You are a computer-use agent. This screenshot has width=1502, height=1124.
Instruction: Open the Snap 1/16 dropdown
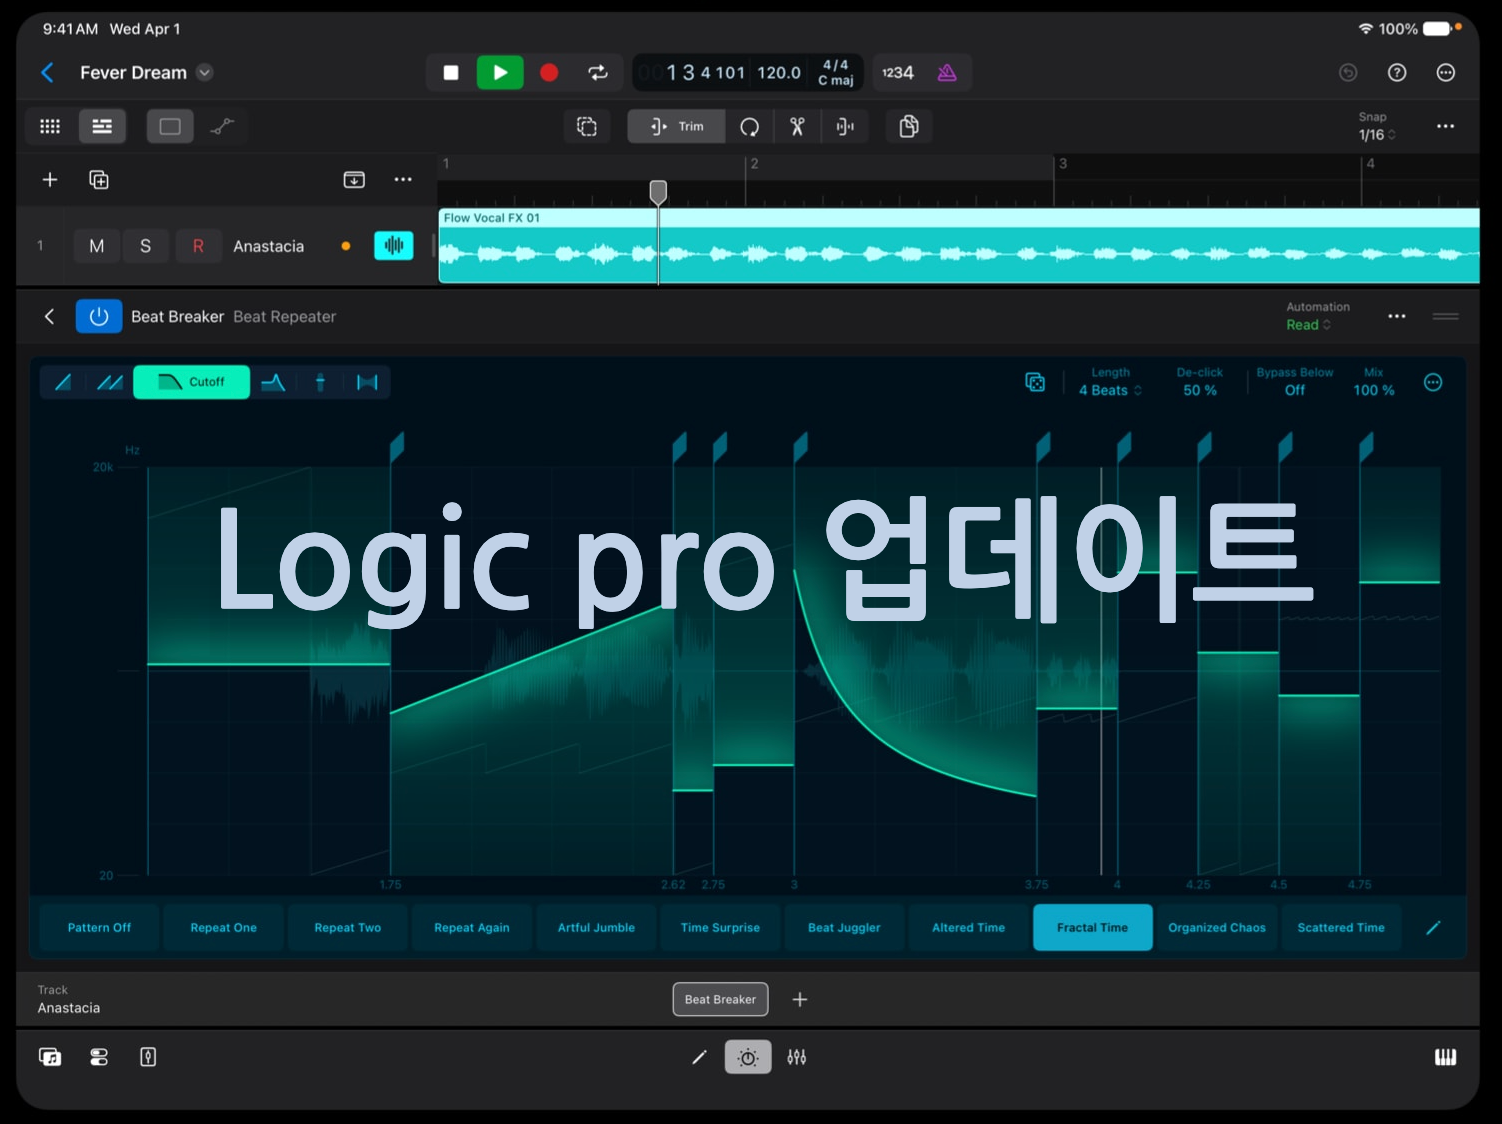(x=1376, y=127)
